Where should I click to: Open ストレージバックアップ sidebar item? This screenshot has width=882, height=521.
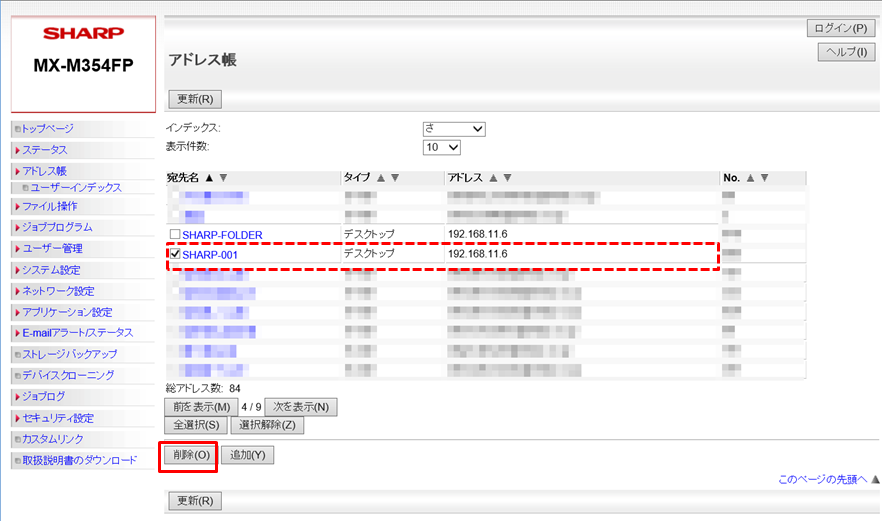tap(69, 354)
